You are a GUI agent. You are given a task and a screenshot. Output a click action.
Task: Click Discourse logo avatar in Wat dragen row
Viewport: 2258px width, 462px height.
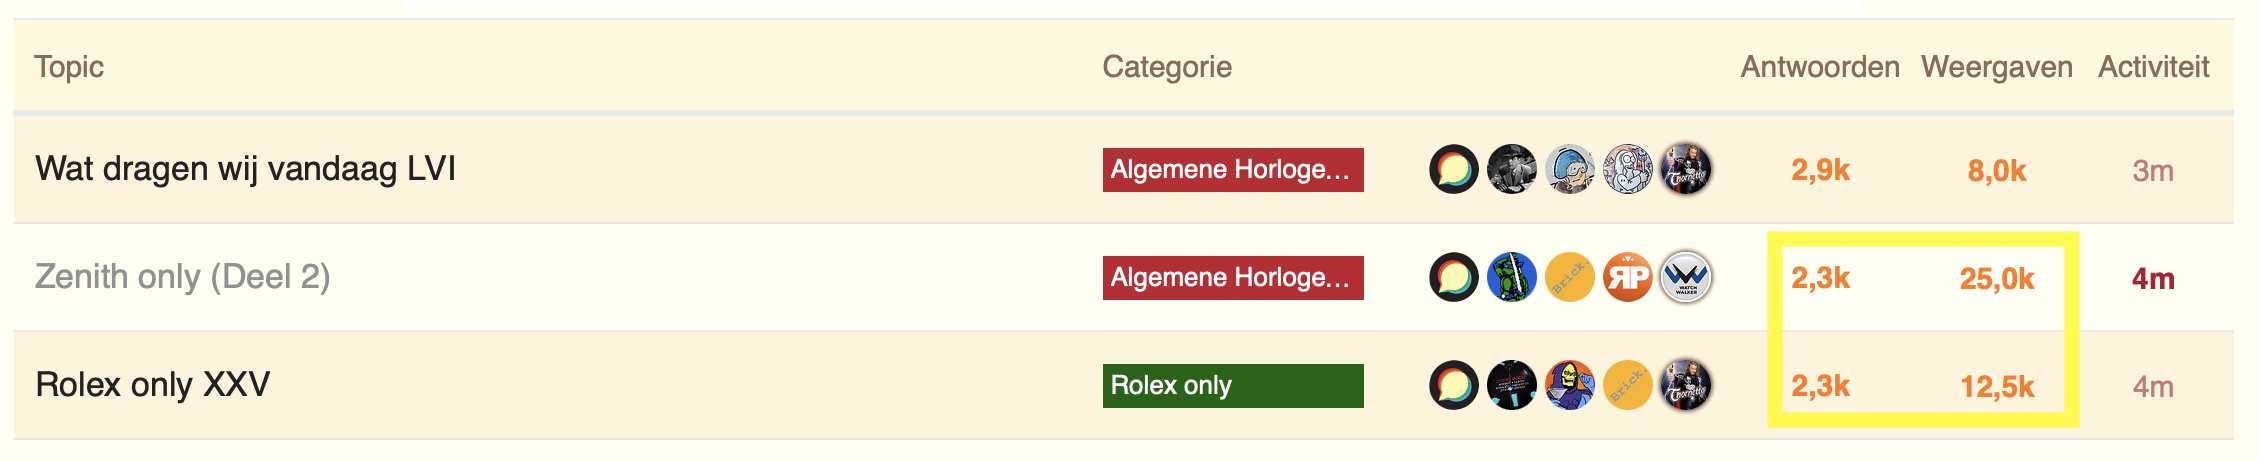(1453, 169)
